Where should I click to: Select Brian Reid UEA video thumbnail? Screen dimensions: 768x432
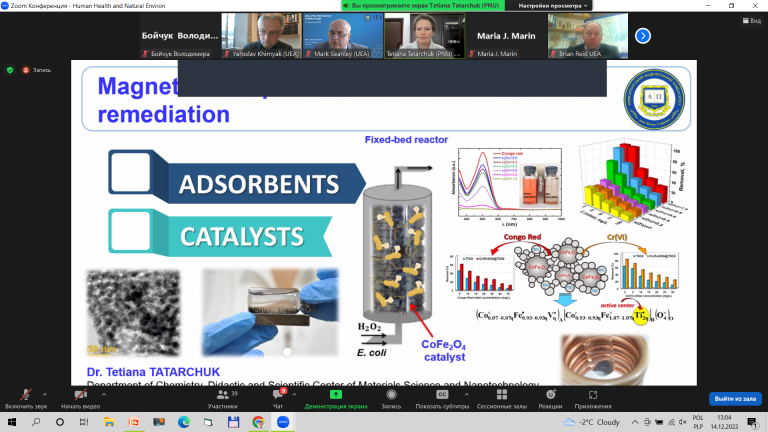tap(588, 36)
